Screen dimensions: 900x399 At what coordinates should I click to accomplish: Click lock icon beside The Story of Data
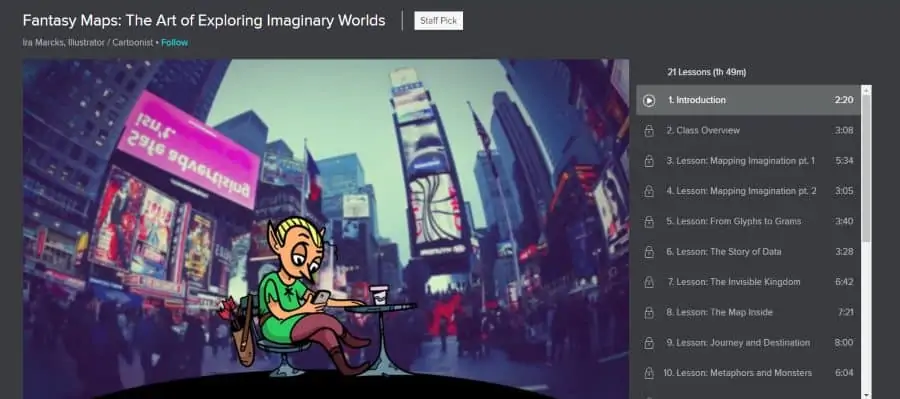point(649,252)
